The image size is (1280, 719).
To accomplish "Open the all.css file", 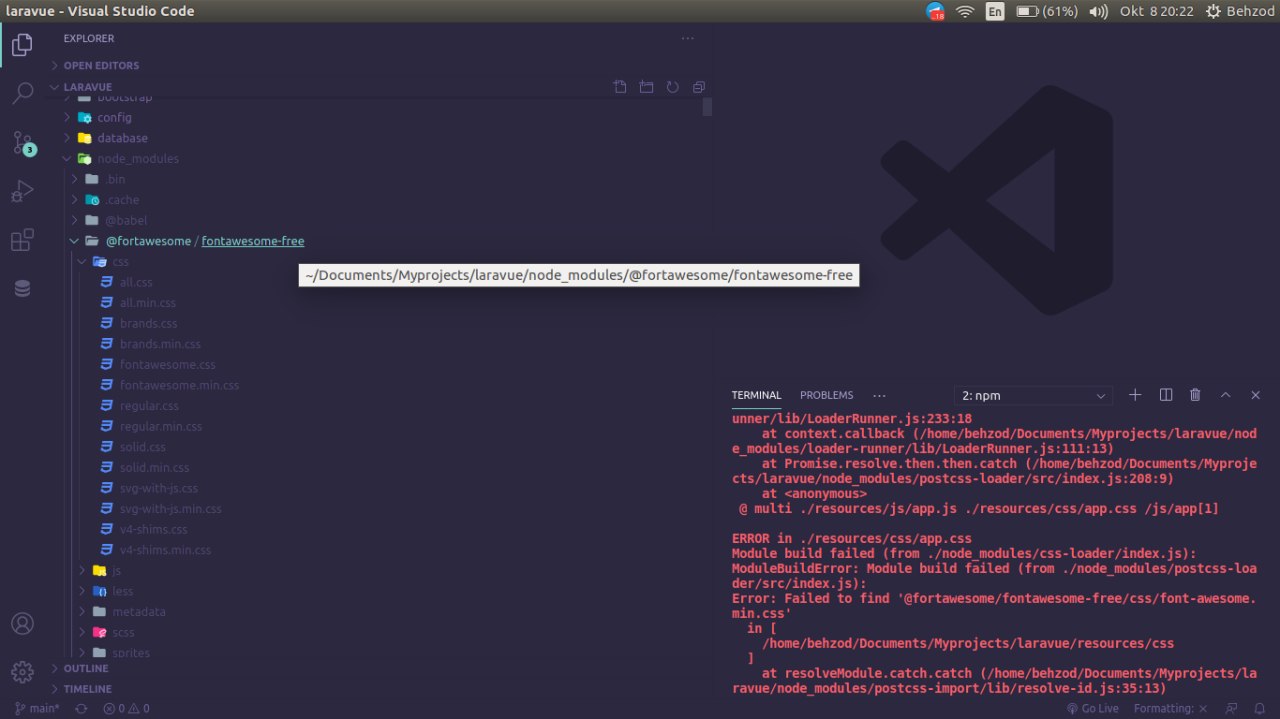I will pos(136,282).
